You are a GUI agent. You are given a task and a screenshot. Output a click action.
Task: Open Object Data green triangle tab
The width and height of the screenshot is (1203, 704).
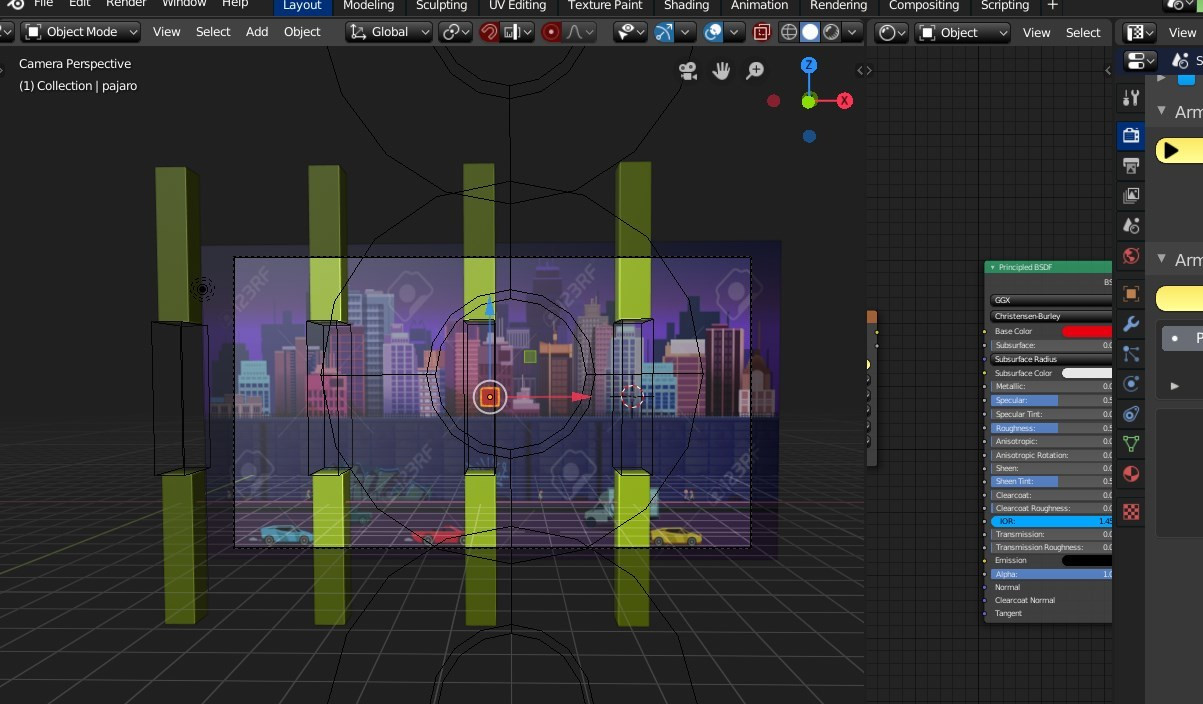click(x=1131, y=444)
